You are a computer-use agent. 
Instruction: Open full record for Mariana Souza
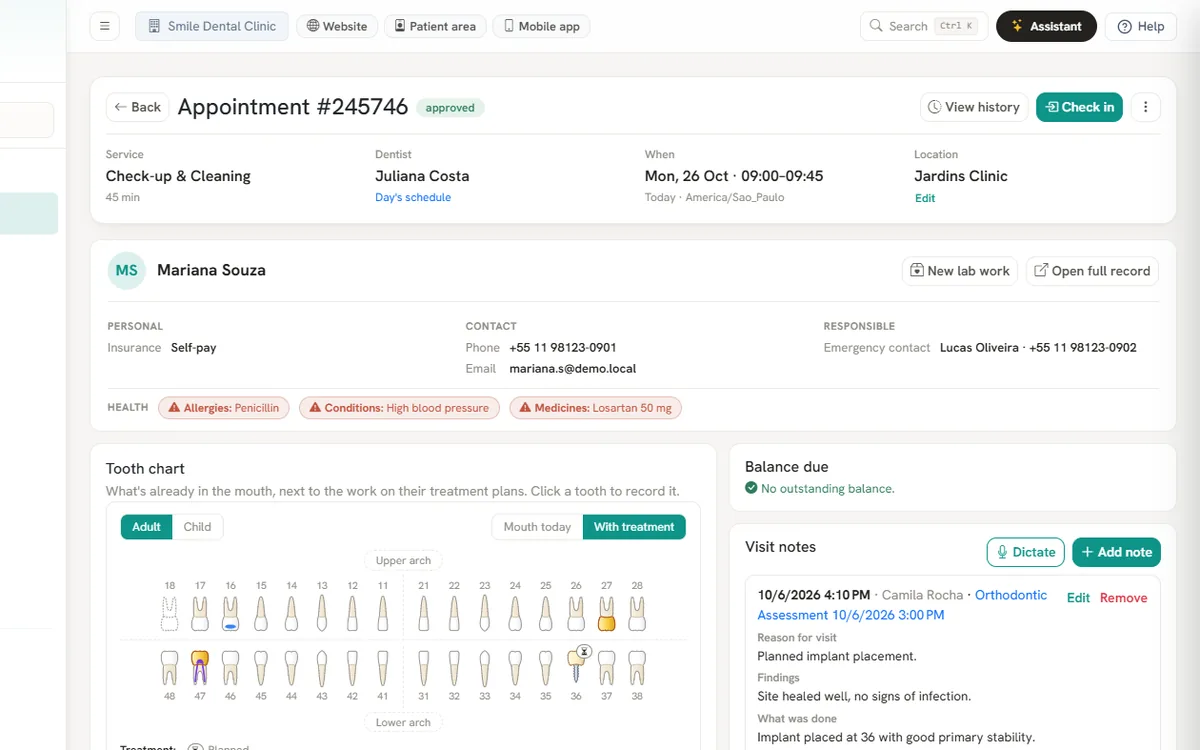tap(1092, 271)
